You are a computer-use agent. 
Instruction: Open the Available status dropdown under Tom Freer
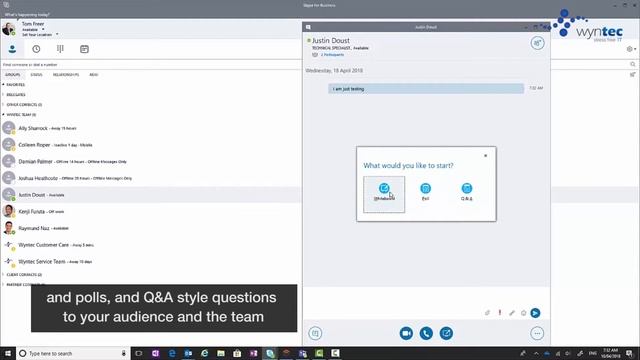(x=33, y=29)
